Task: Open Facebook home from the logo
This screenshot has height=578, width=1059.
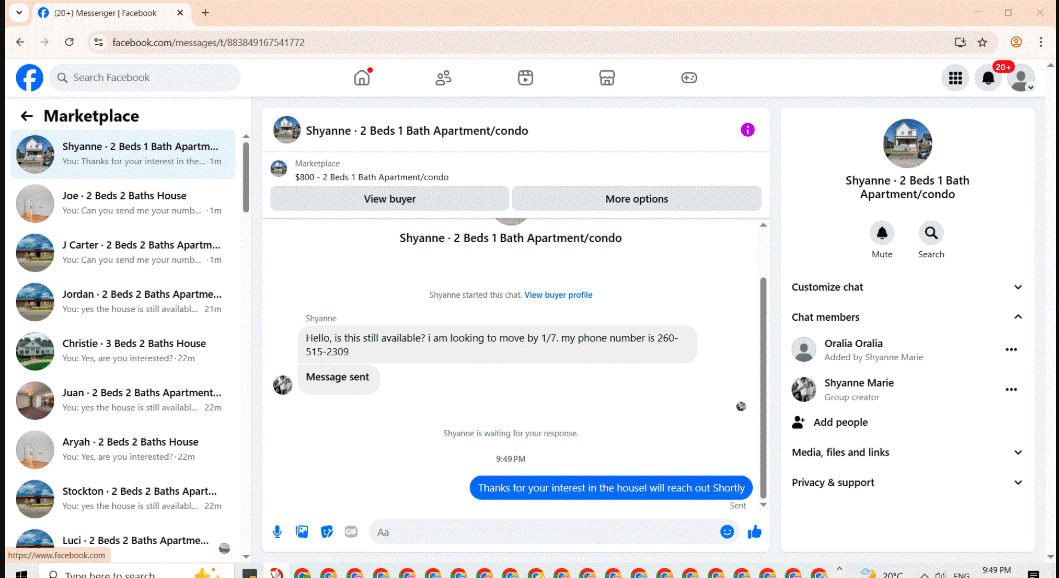Action: click(30, 78)
